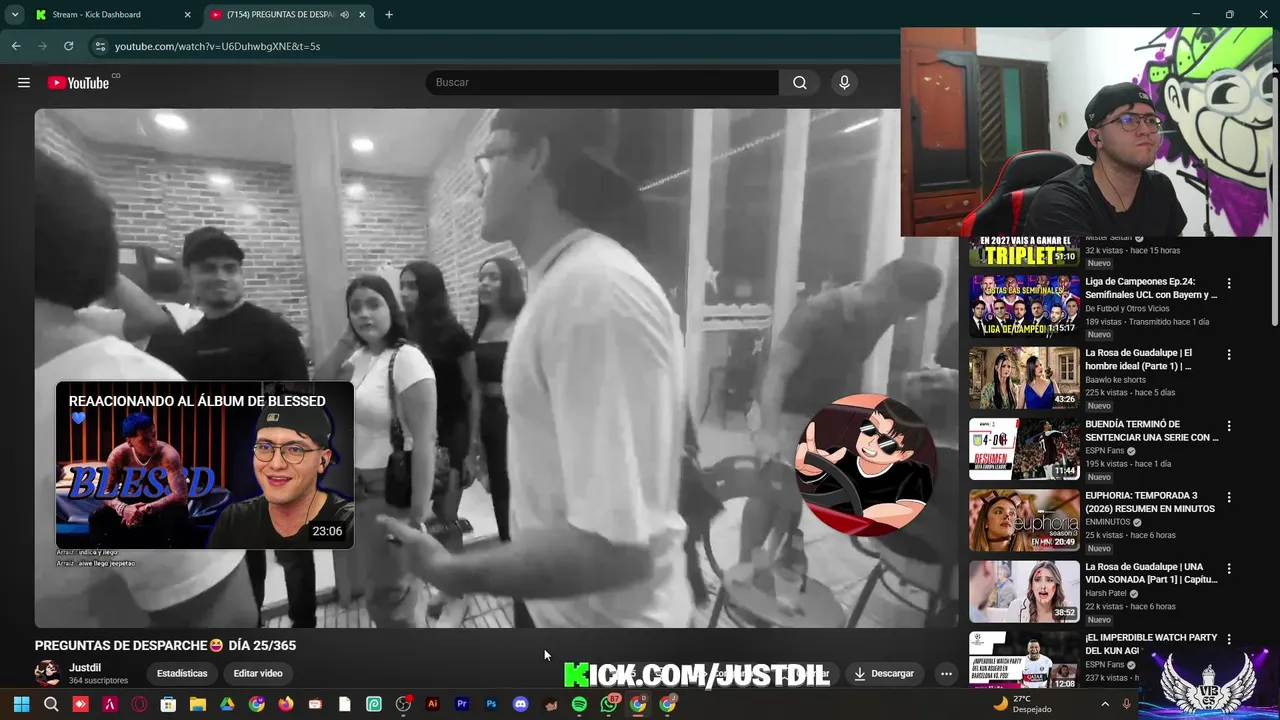View site information icon in address bar

[99, 46]
